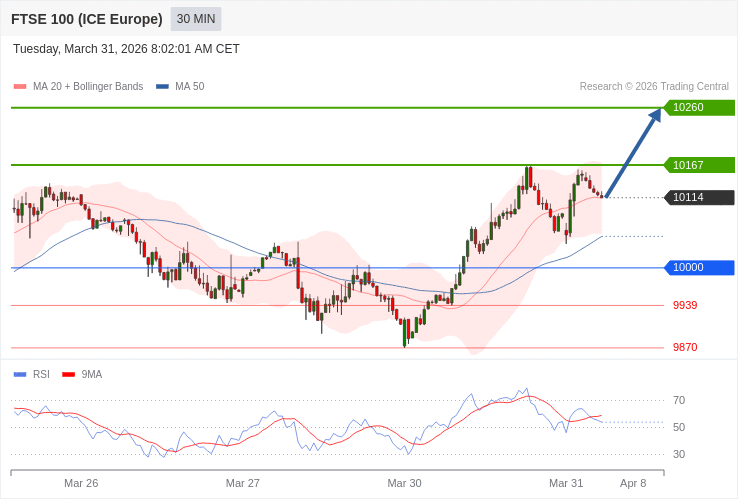Click the 10167 resistance price tag
This screenshot has height=500, width=738.
699,165
